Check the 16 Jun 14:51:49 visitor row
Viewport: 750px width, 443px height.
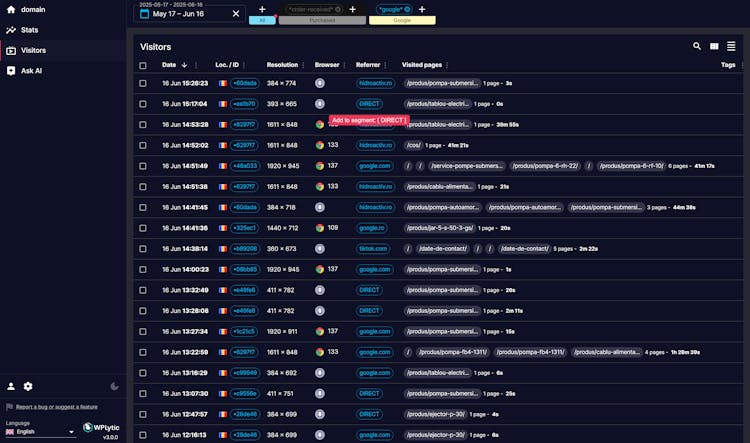(143, 166)
